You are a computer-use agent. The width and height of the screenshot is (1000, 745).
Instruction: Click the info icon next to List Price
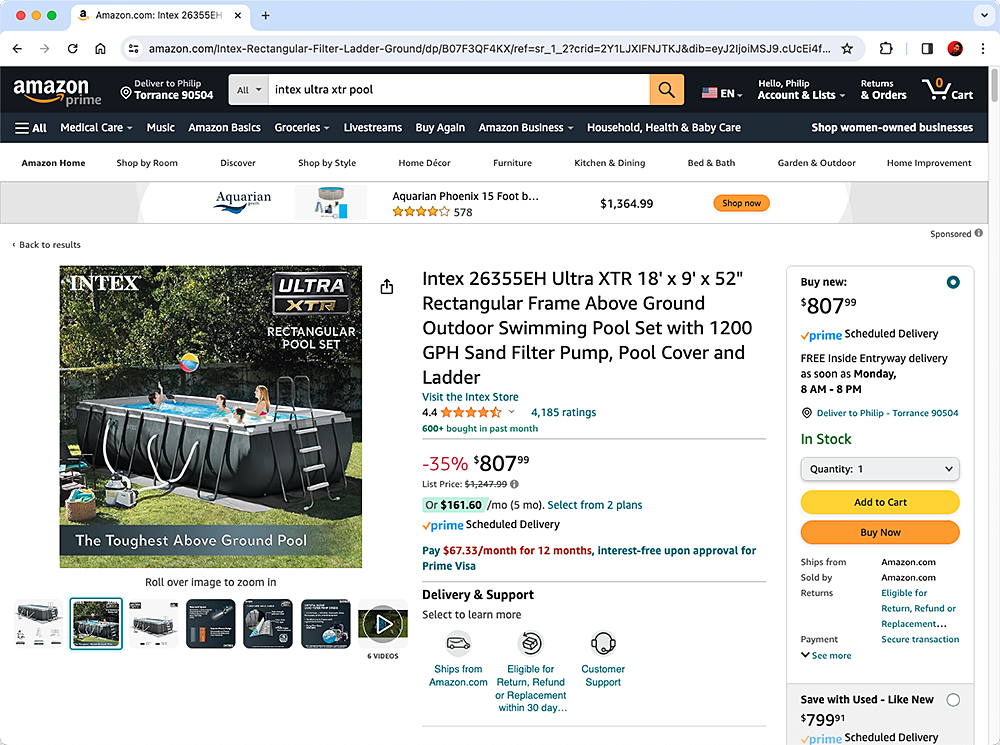tap(513, 483)
